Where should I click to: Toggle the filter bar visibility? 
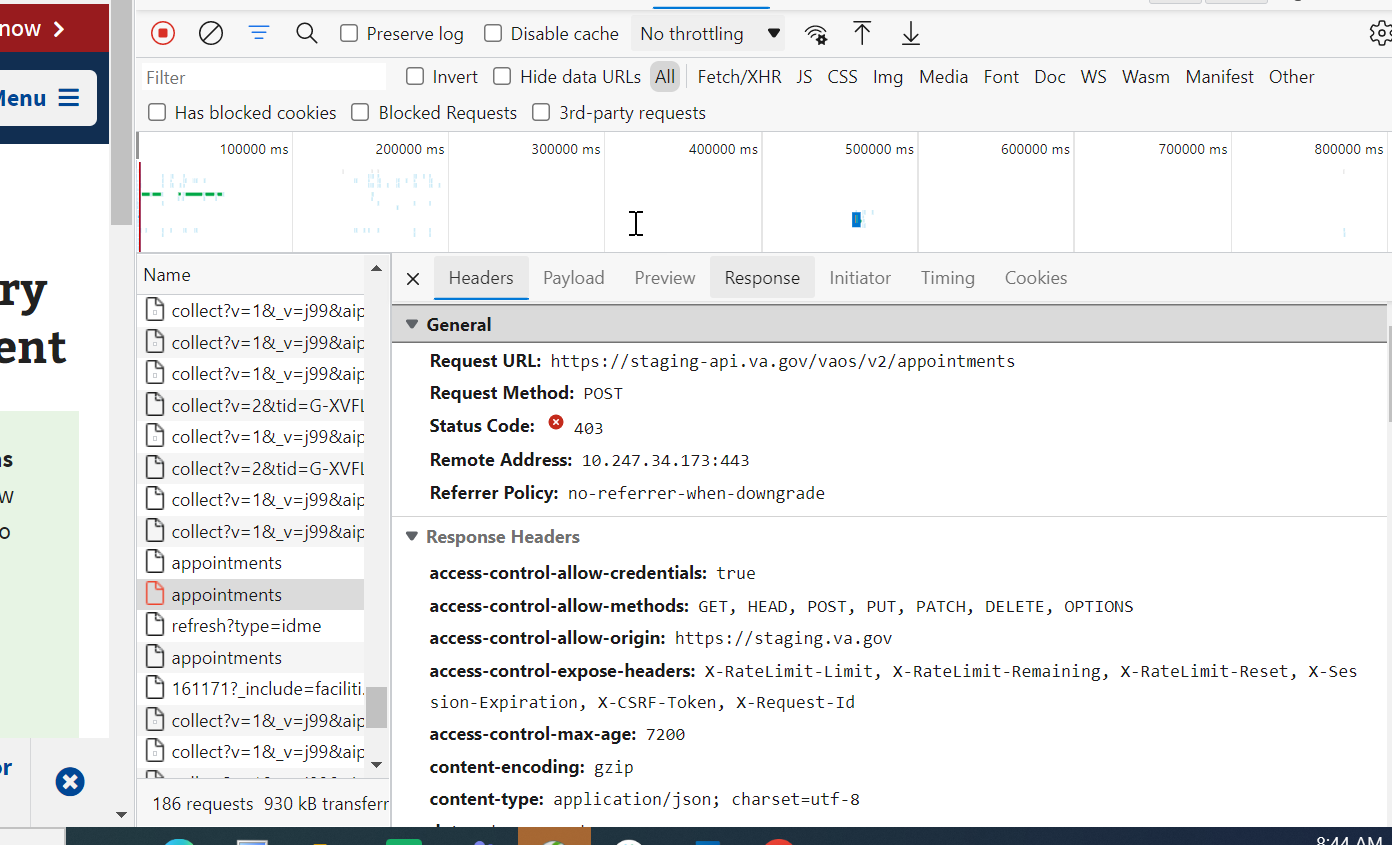(x=258, y=33)
